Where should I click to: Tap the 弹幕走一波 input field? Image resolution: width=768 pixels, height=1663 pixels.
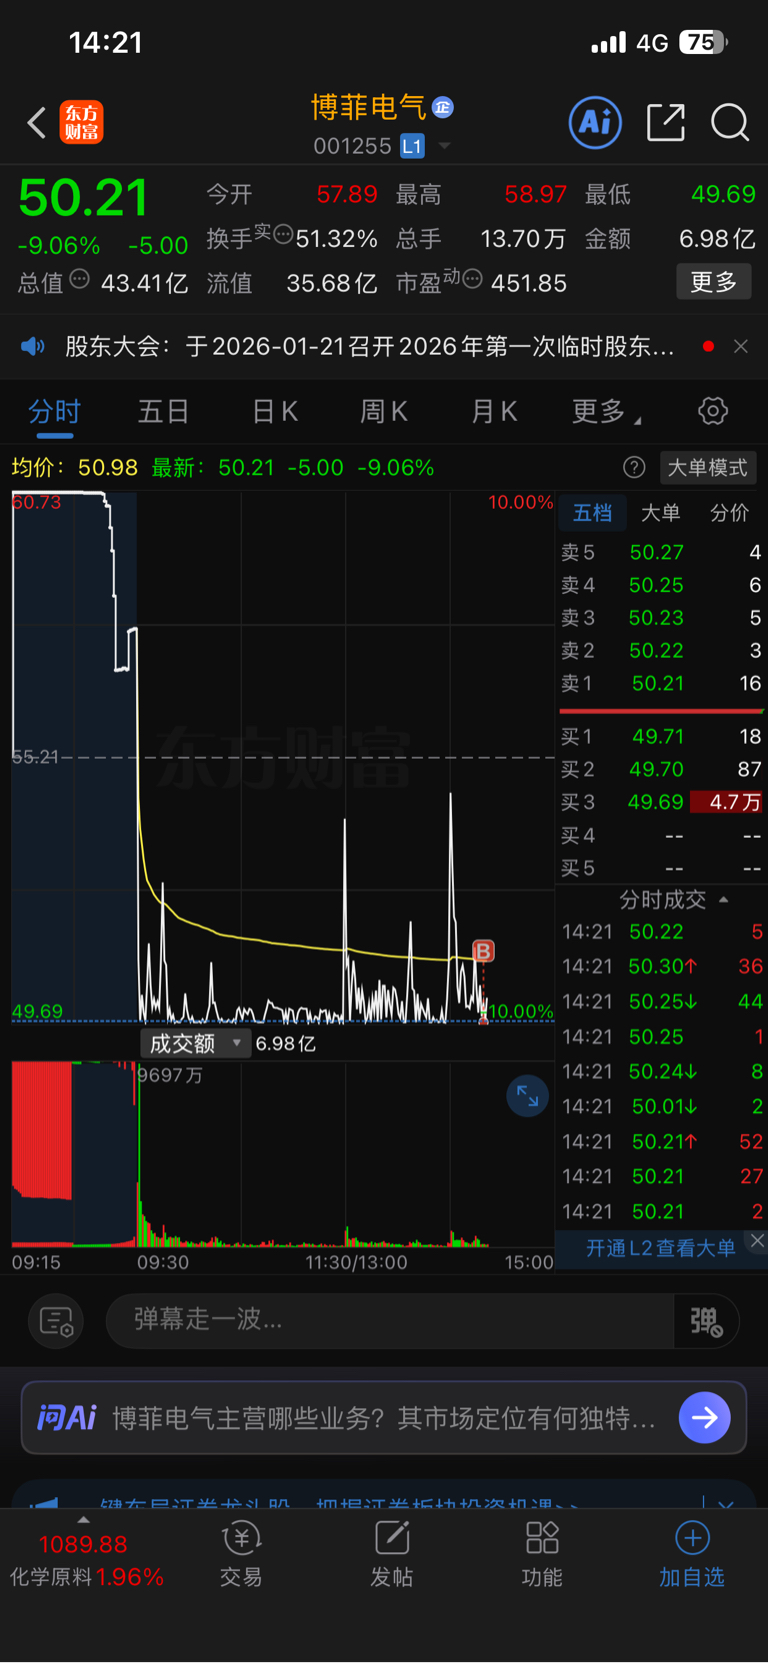coord(390,1320)
